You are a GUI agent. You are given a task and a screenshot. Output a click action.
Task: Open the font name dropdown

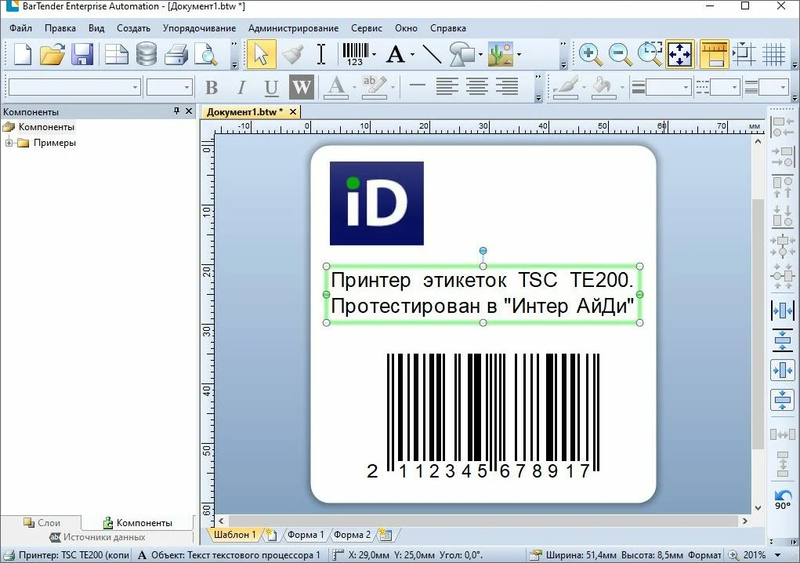tap(135, 88)
